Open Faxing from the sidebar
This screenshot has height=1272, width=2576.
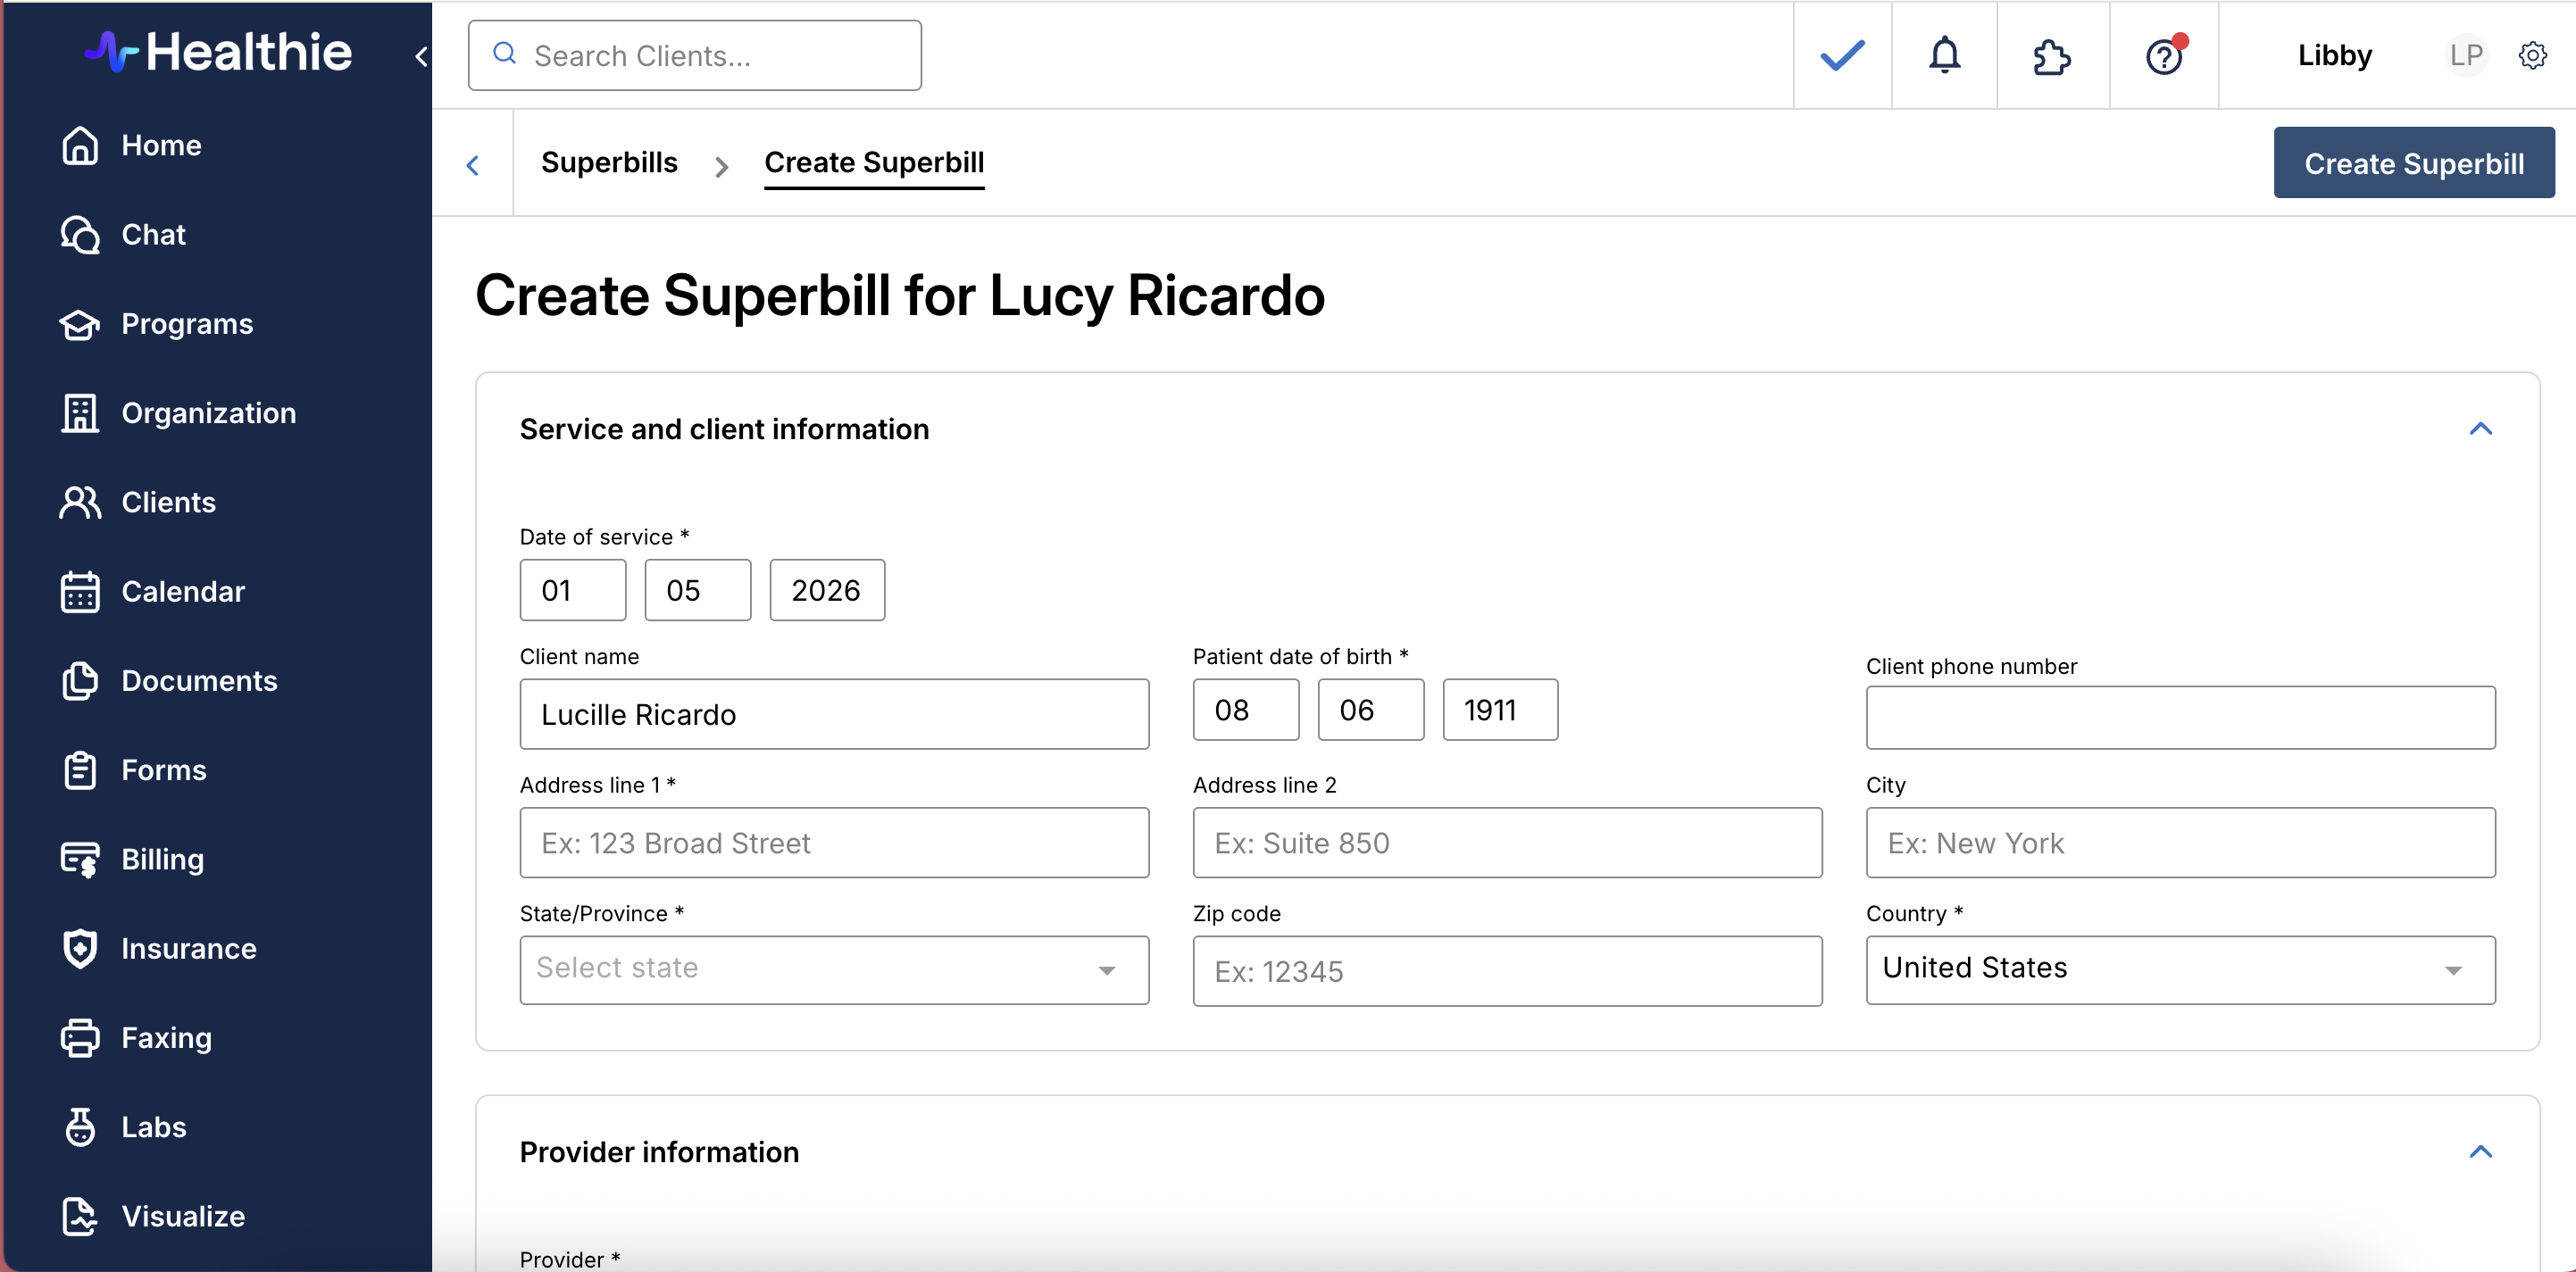166,1038
